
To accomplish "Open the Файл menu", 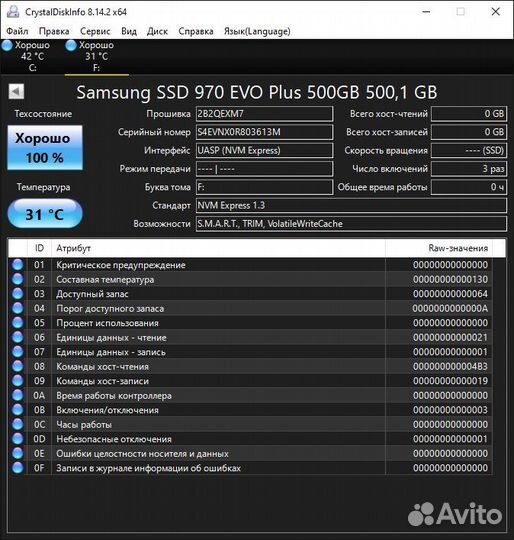I will tap(17, 31).
